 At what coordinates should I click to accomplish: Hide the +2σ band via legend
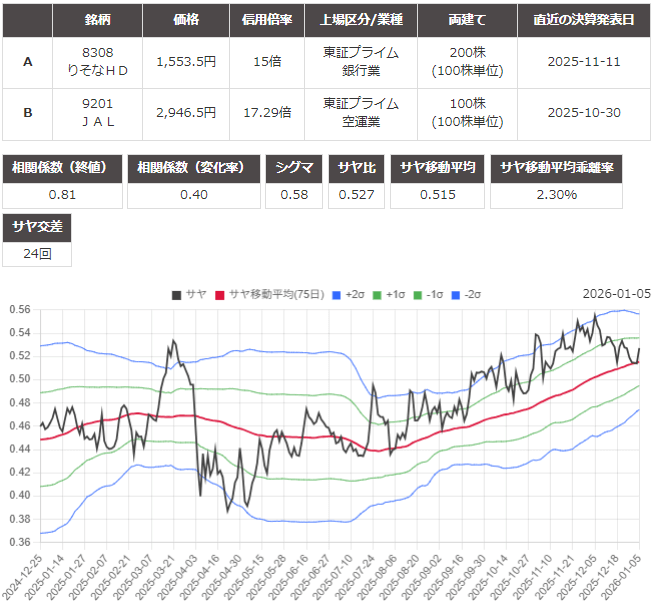click(347, 294)
